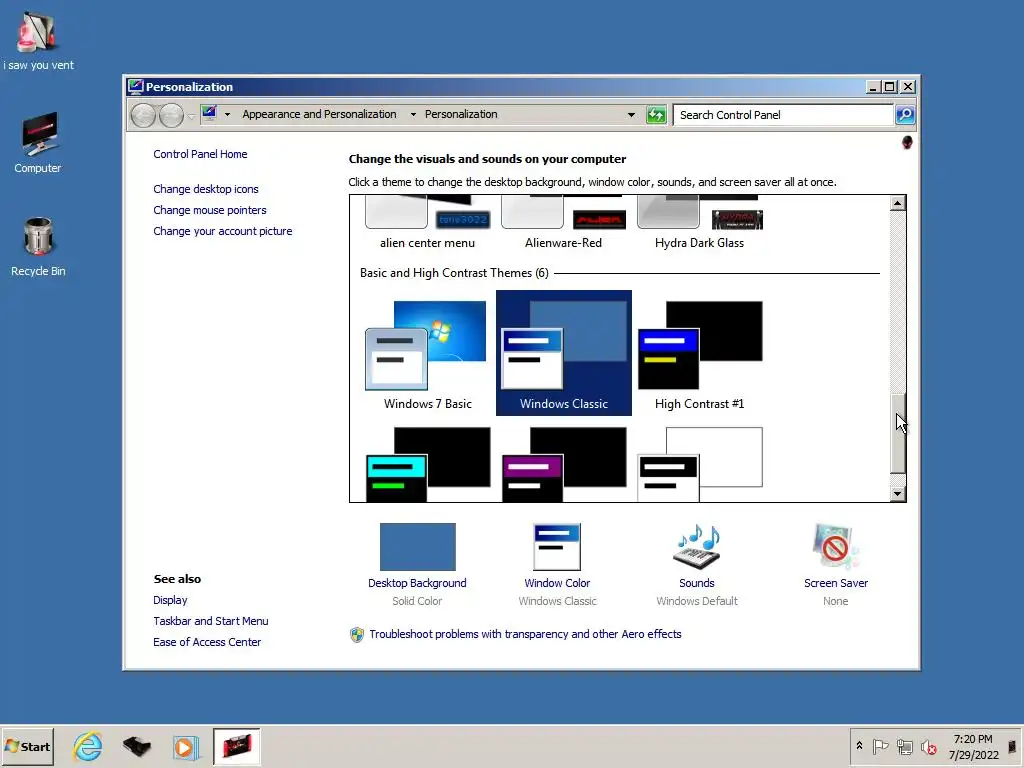Select the cyan and green high contrast theme
This screenshot has width=1024, height=768.
428,464
